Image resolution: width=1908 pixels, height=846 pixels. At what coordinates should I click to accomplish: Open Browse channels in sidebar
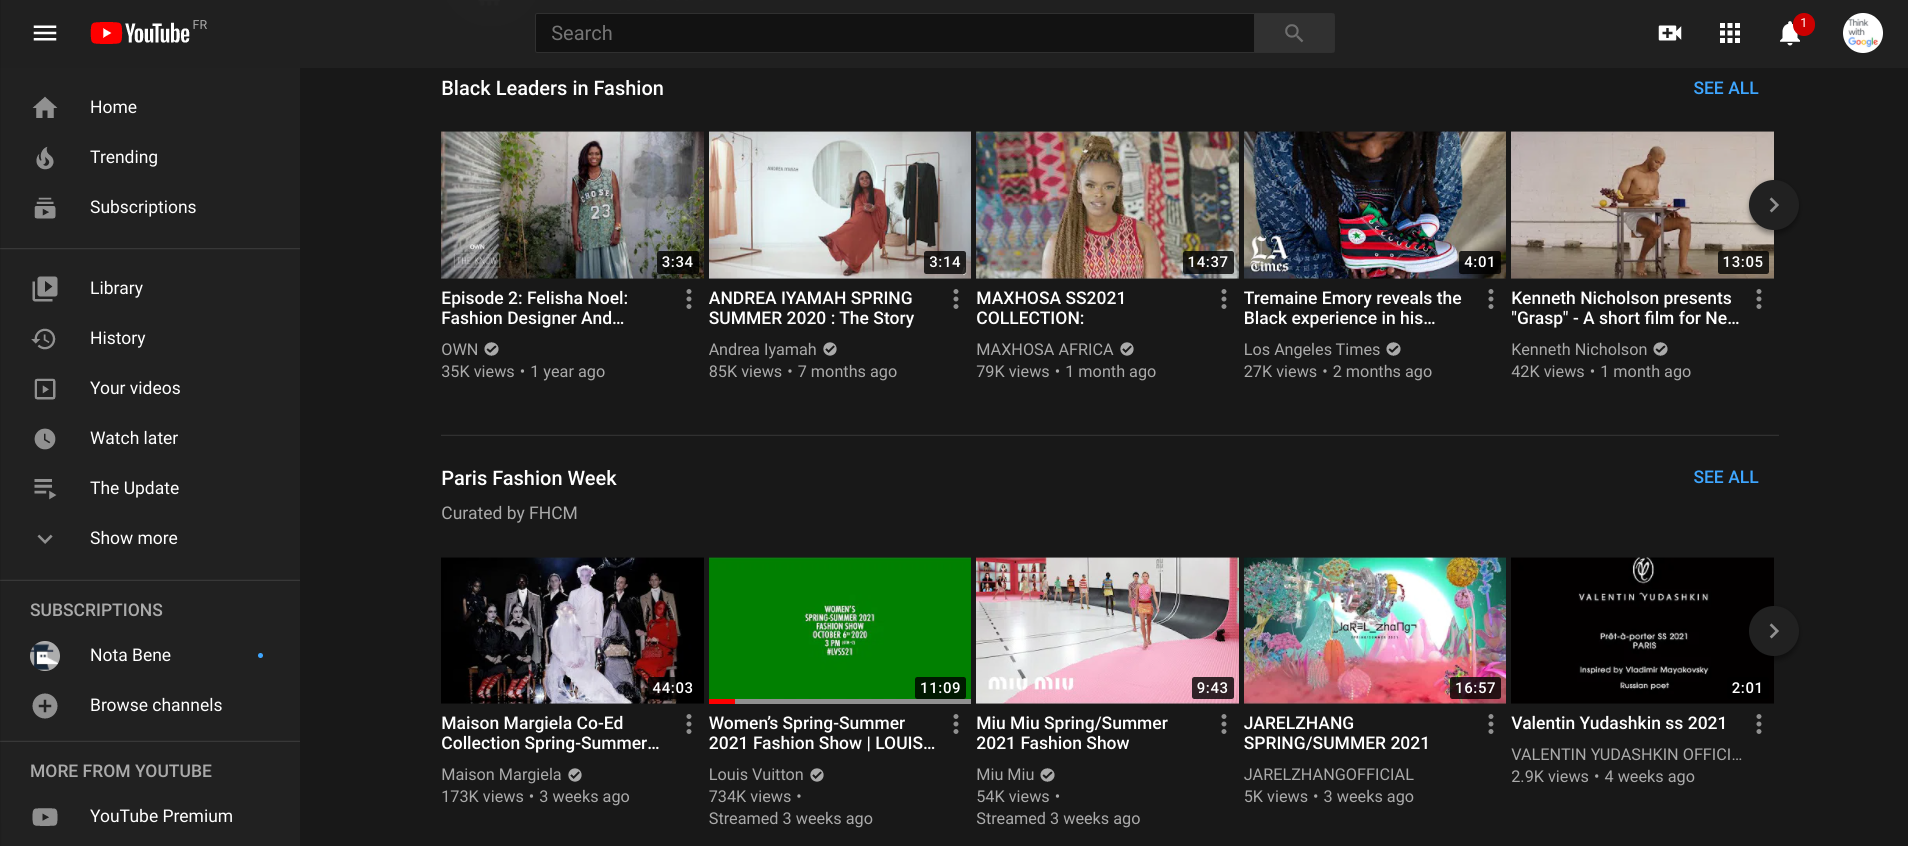150,705
